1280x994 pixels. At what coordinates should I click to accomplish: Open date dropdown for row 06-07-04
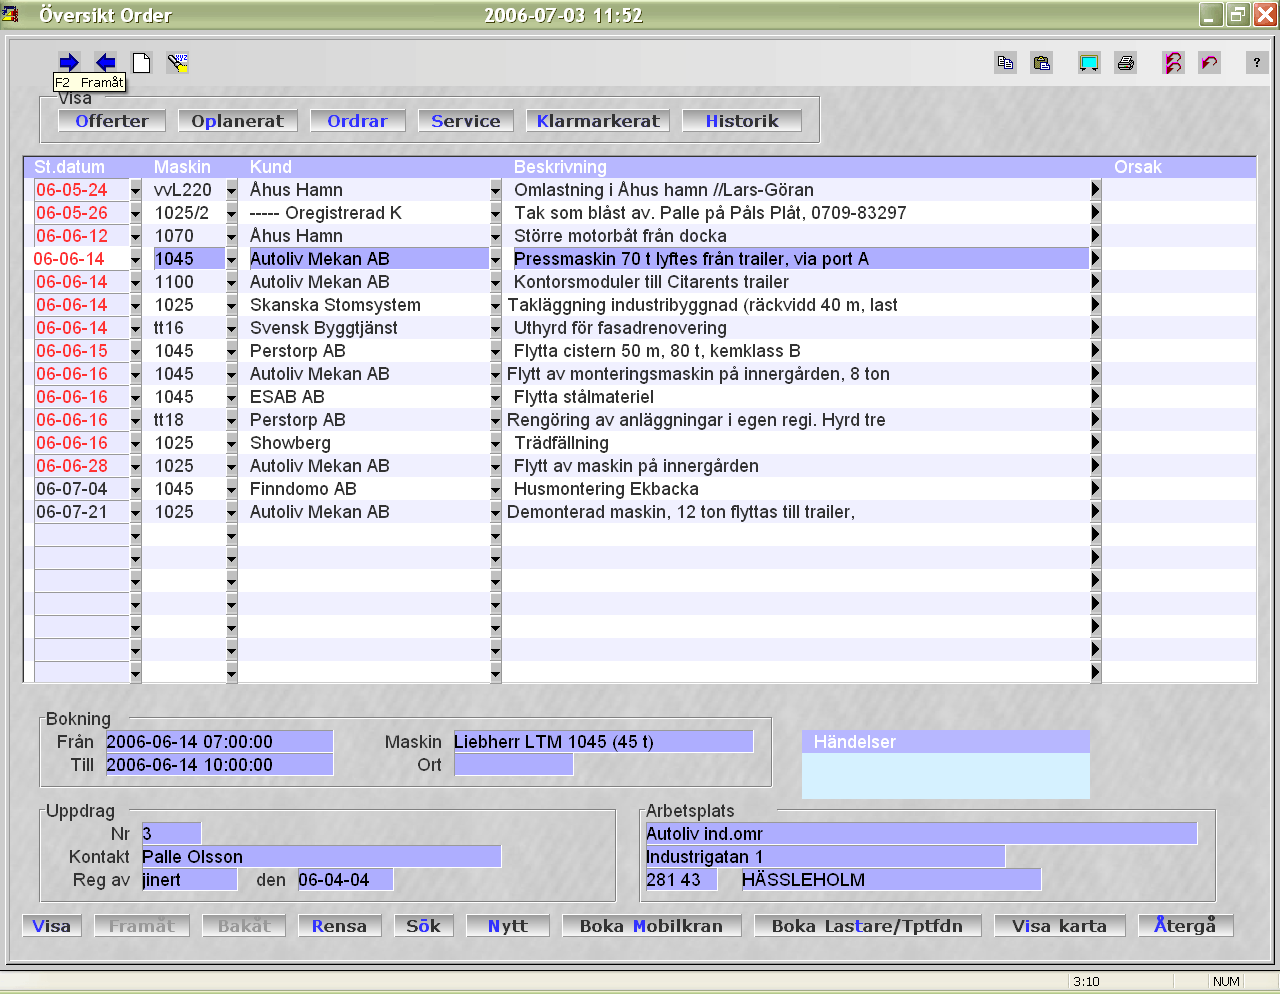click(x=136, y=489)
